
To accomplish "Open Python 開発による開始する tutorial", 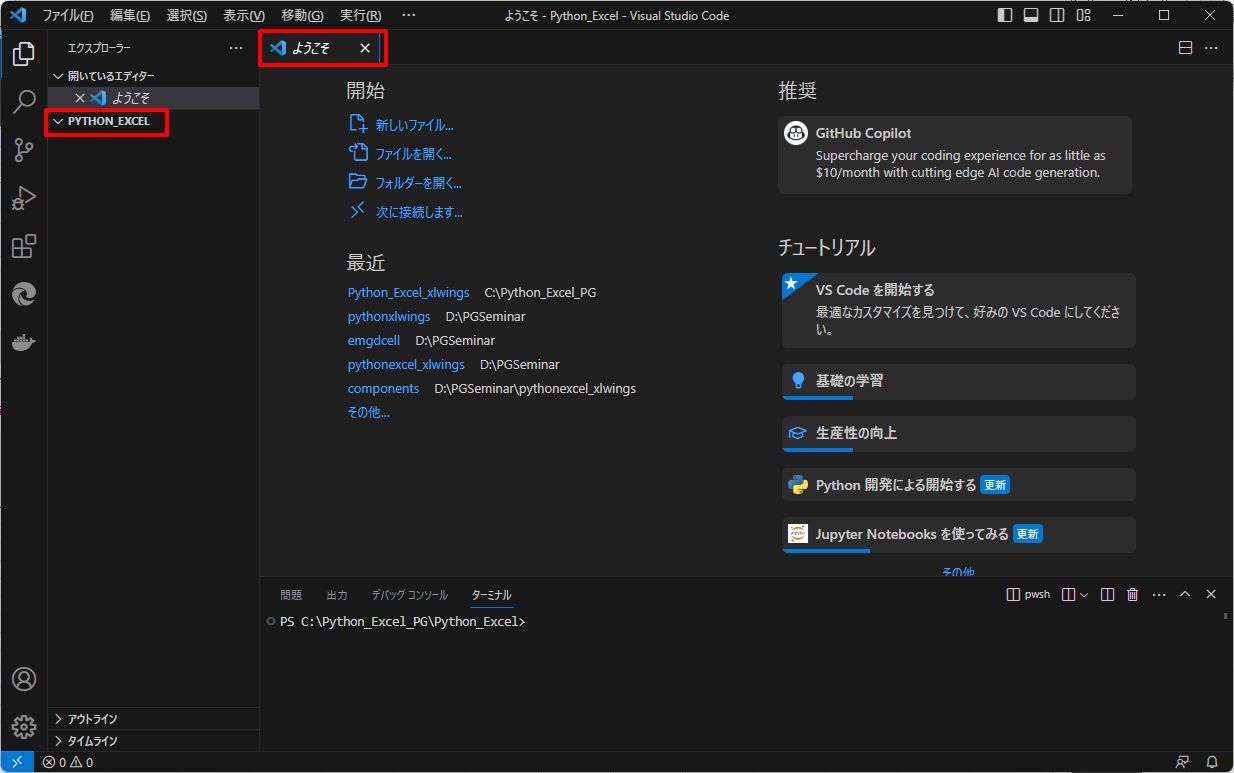I will coord(959,485).
